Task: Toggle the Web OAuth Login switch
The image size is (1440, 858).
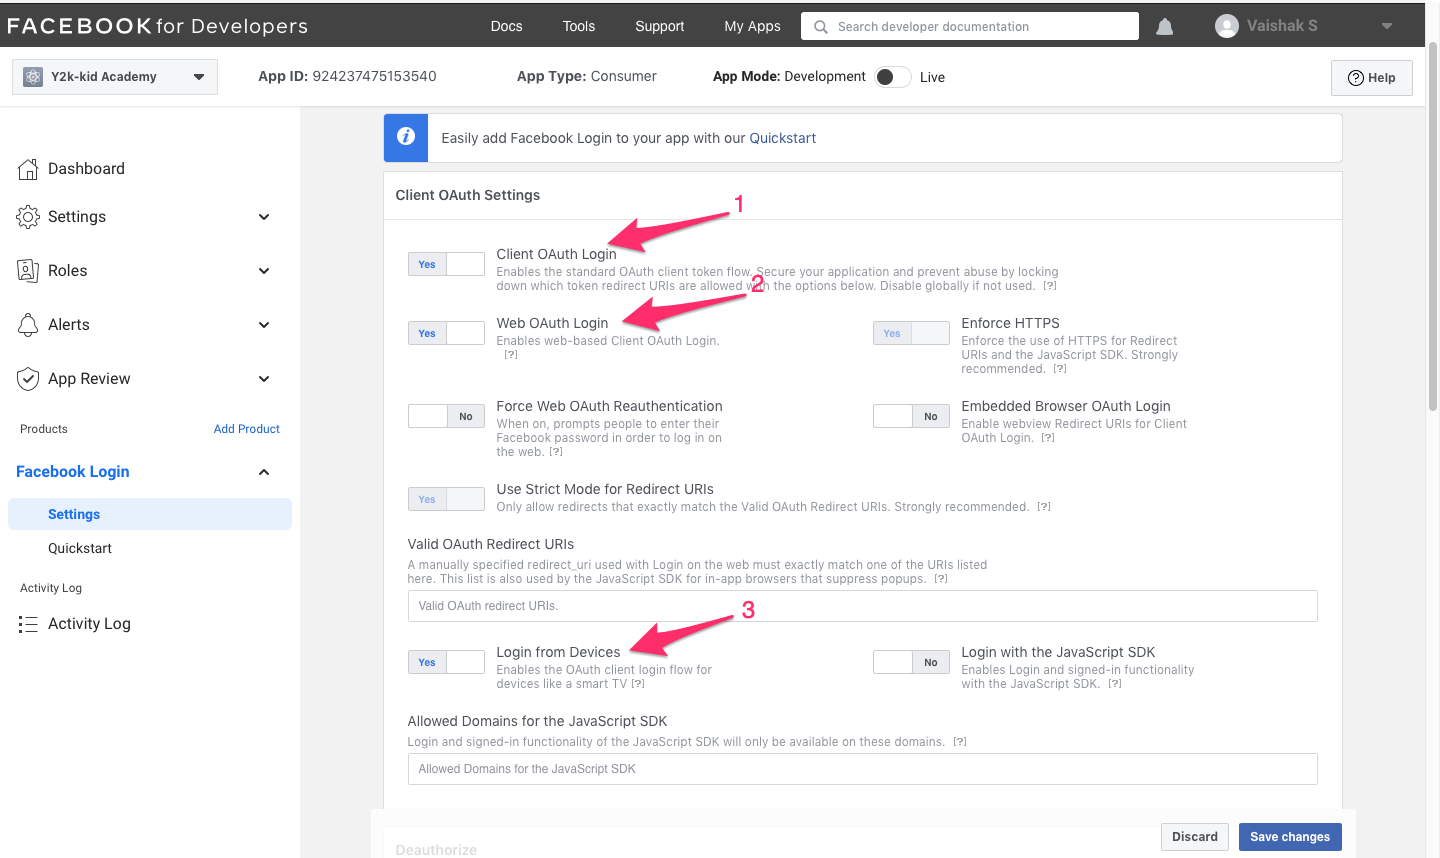Action: tap(446, 333)
